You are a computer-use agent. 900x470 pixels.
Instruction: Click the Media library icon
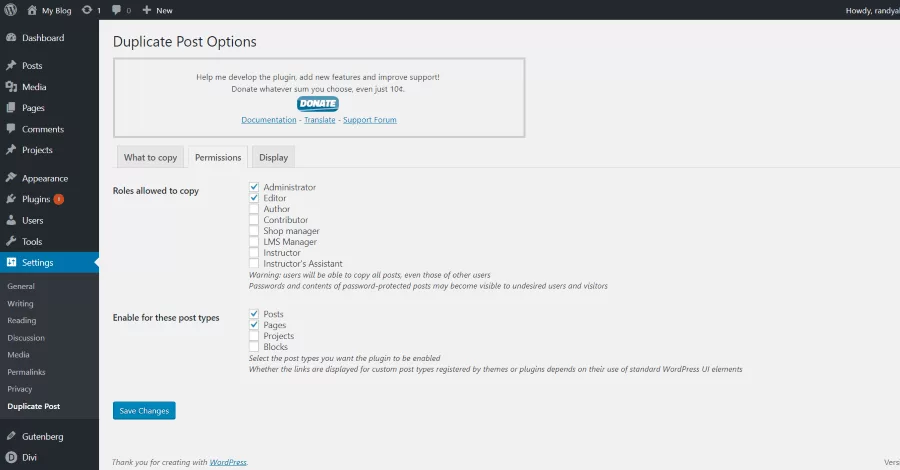coord(11,87)
